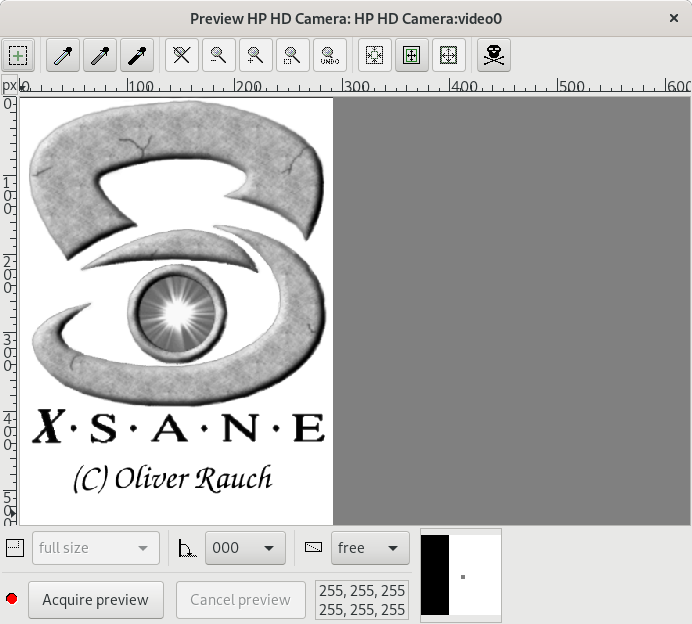The height and width of the screenshot is (624, 692).
Task: Close the Preview HP HD Camera window
Action: click(x=673, y=18)
